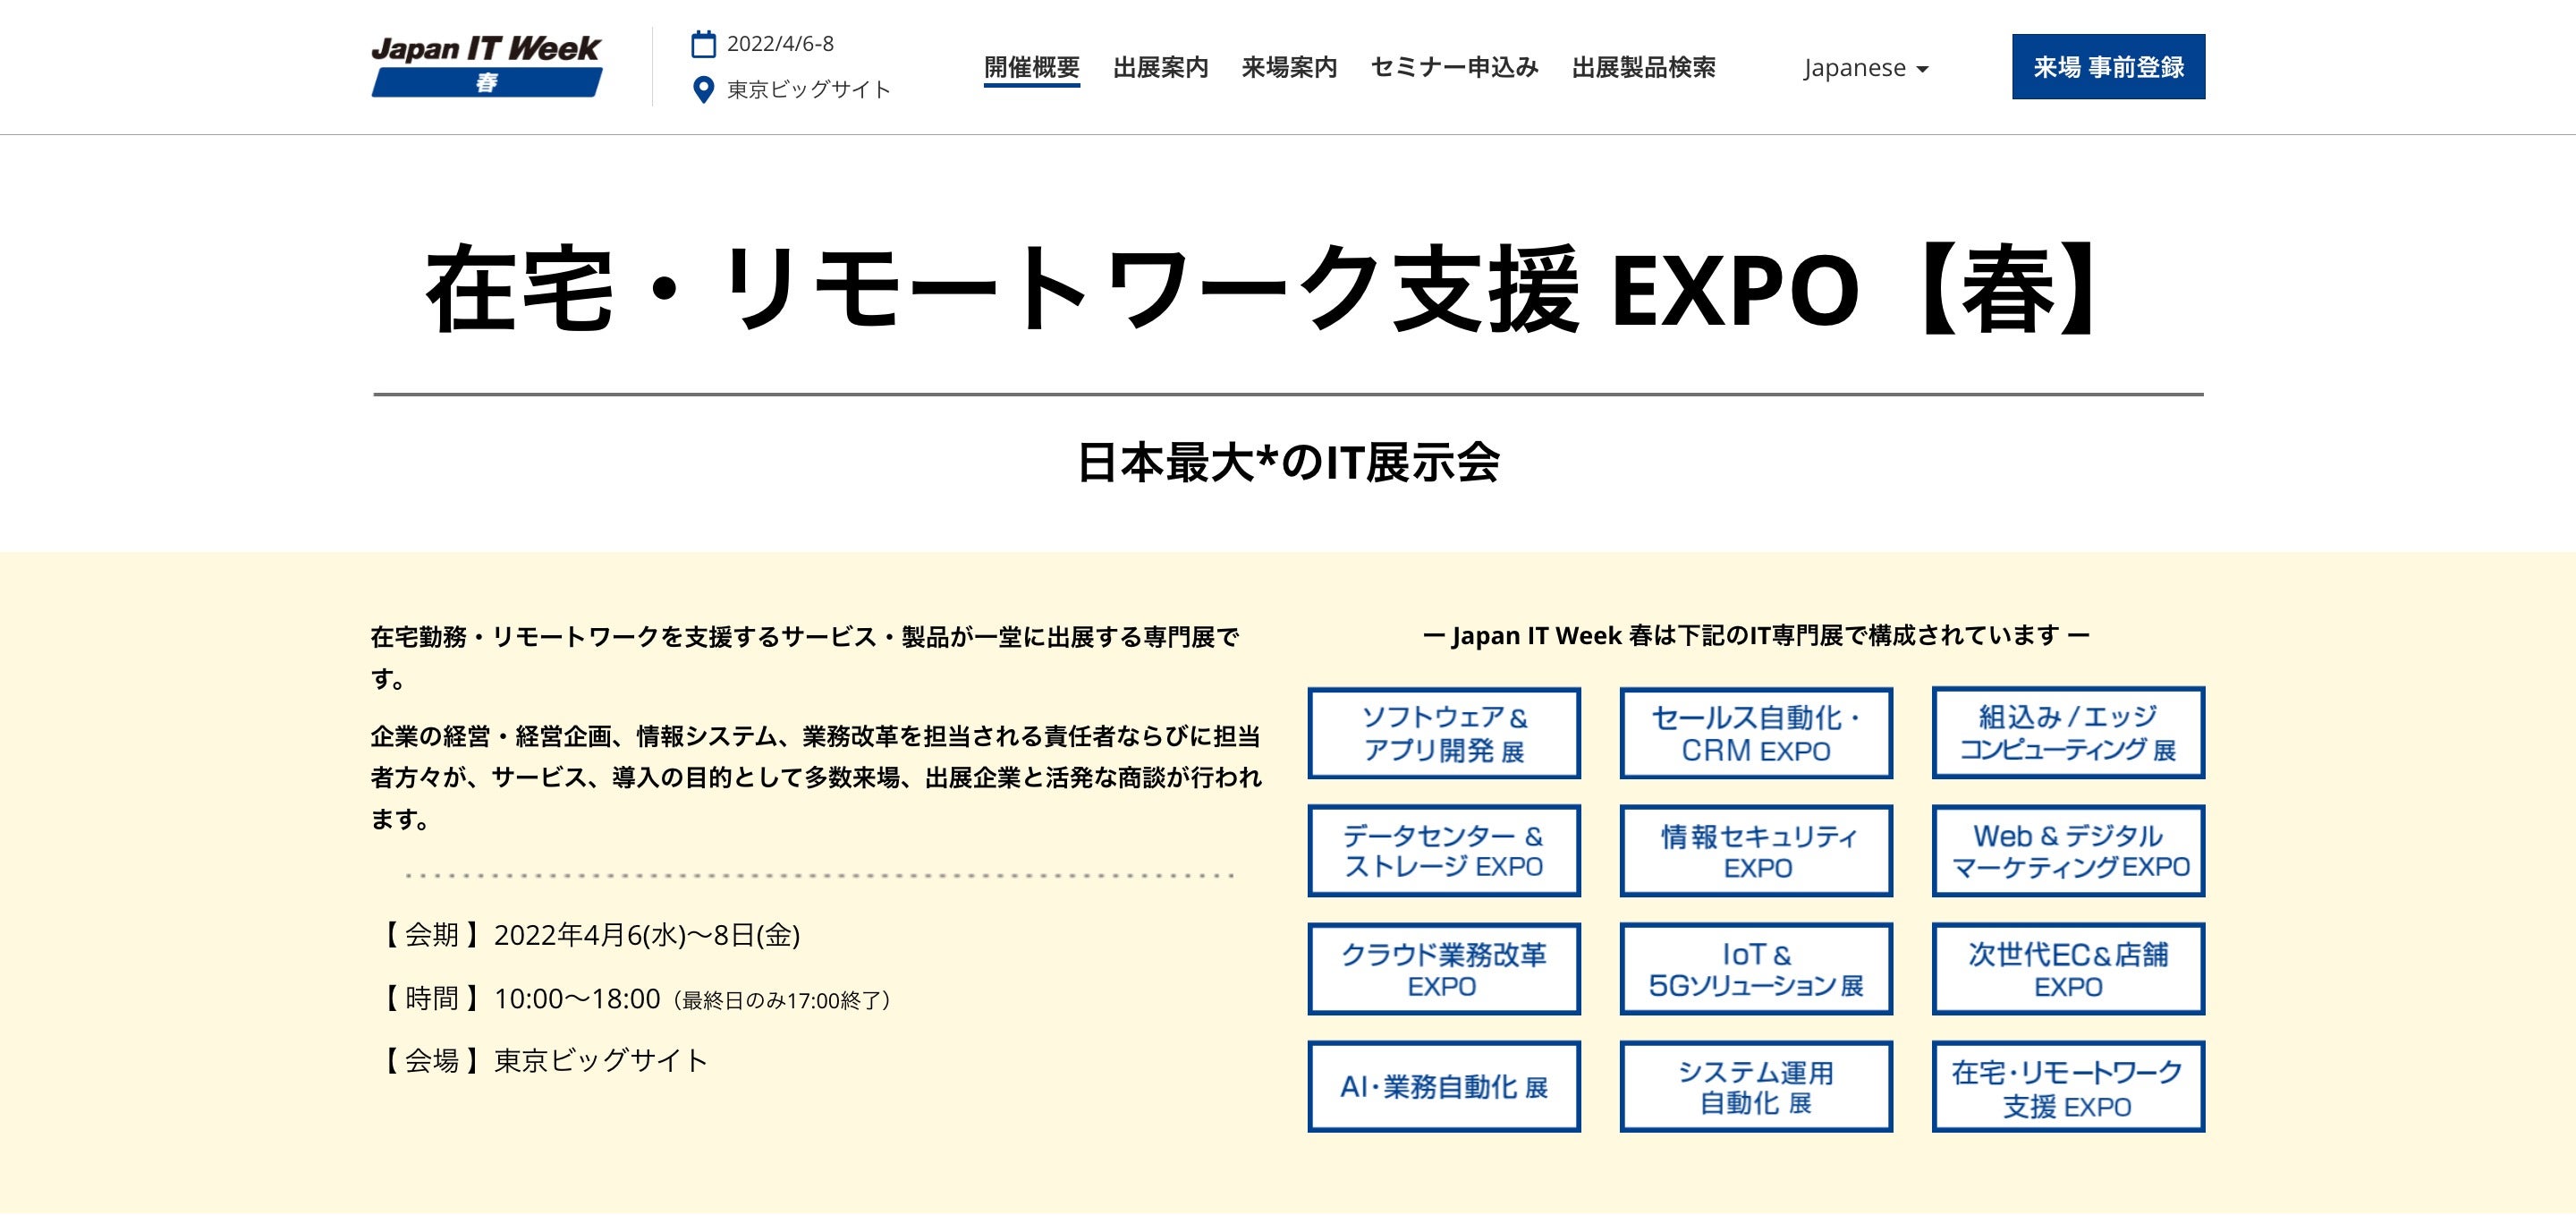Go to the 来場案内 menu
2576x1215 pixels.
click(x=1289, y=67)
